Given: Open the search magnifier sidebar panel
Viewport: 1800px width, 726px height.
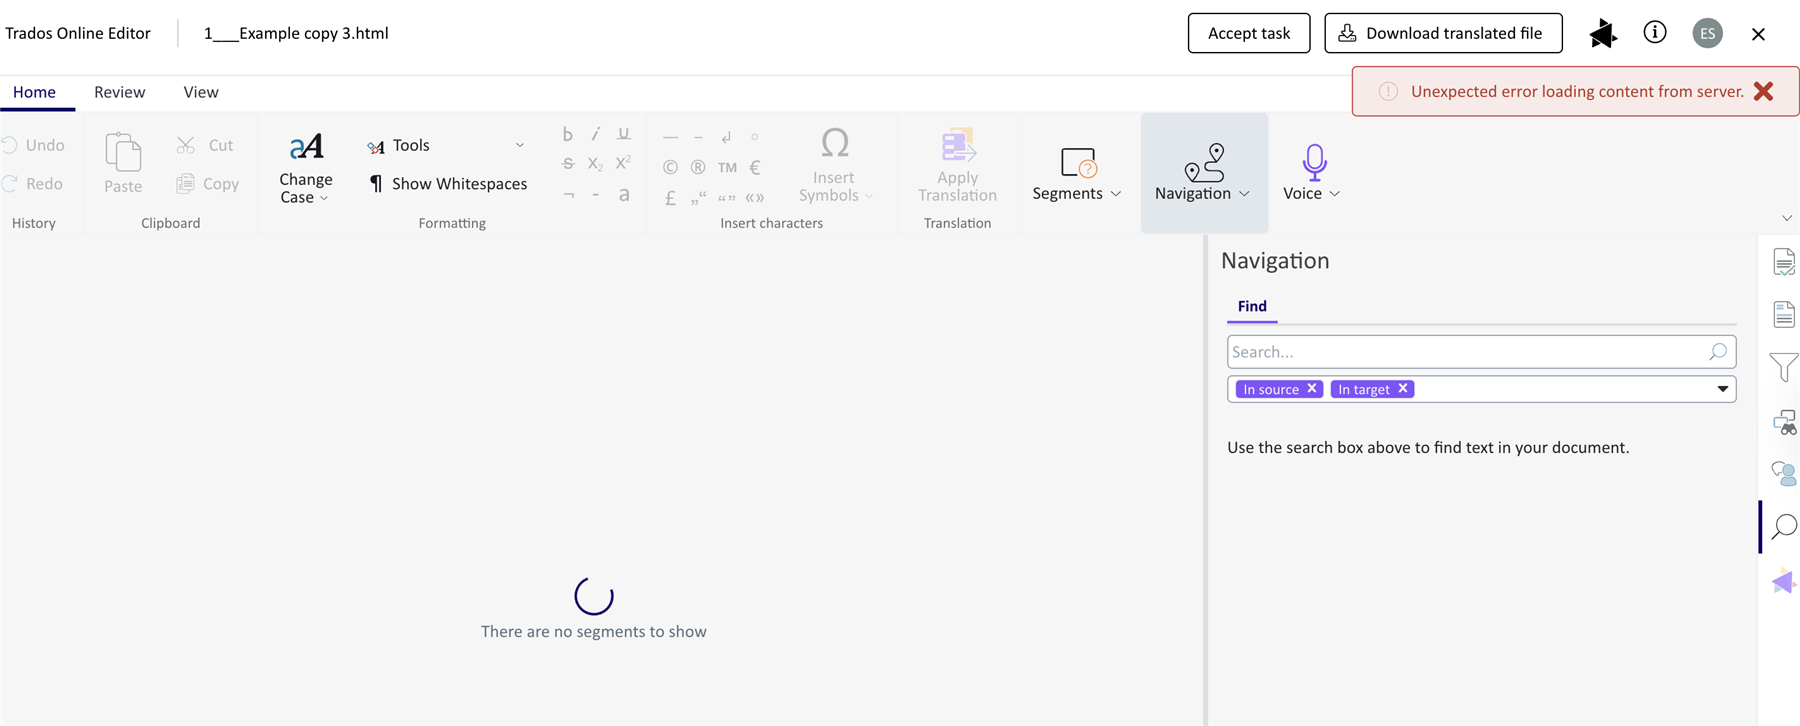Looking at the screenshot, I should click(x=1783, y=526).
